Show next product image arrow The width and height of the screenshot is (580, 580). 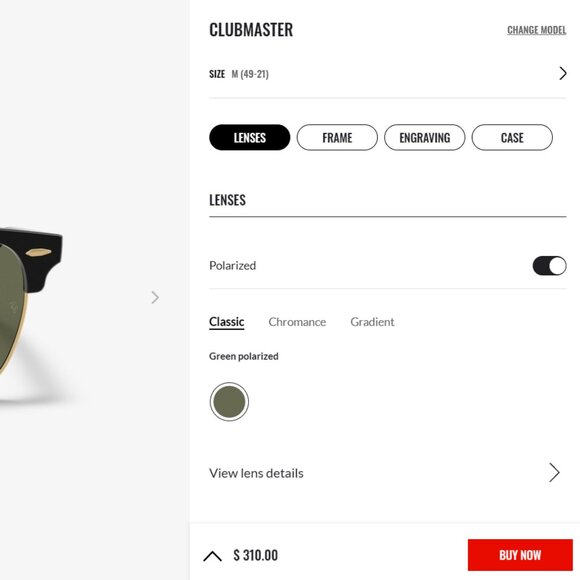(x=155, y=297)
